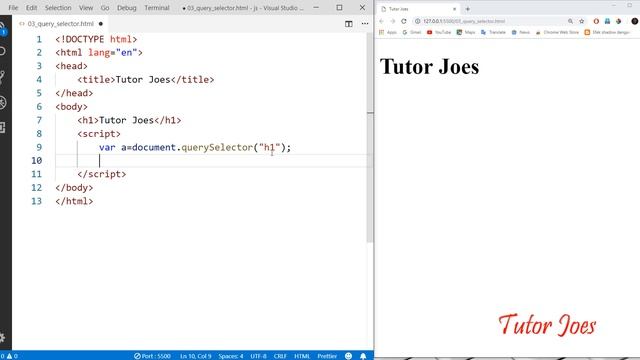The height and width of the screenshot is (360, 640).
Task: Reload the Chrome page
Action: point(404,21)
